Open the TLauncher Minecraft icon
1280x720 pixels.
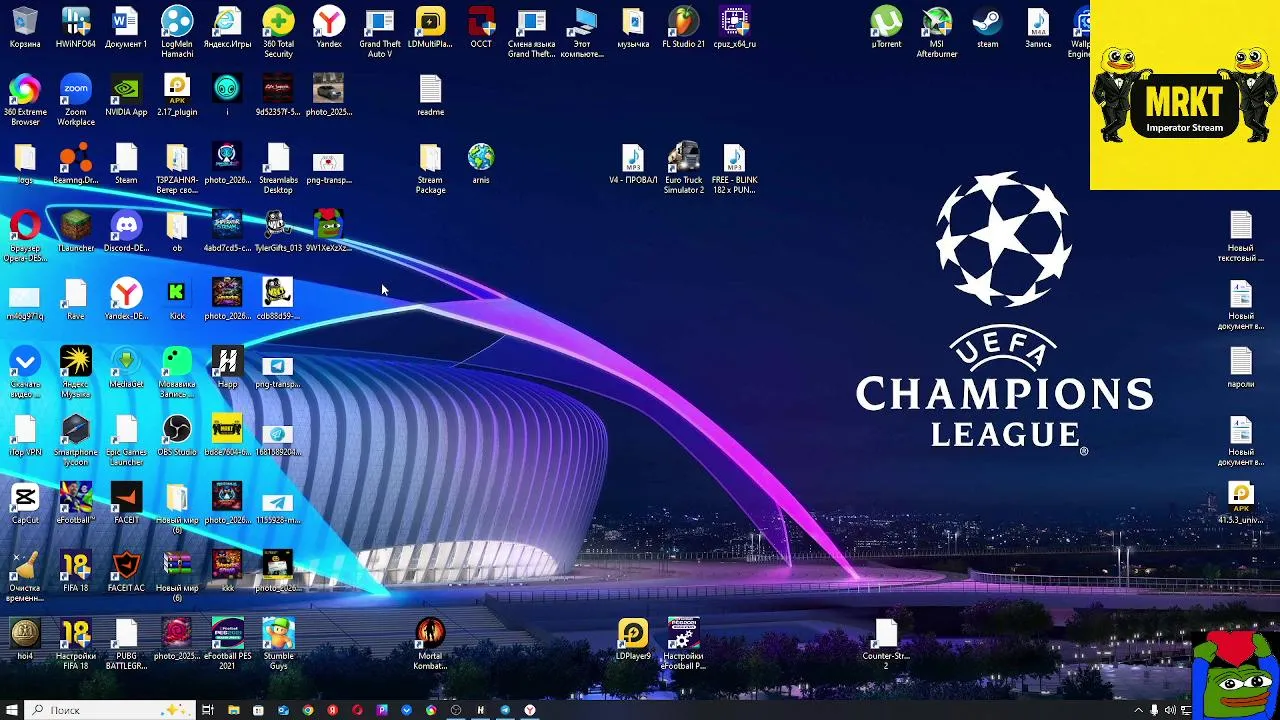pos(75,232)
